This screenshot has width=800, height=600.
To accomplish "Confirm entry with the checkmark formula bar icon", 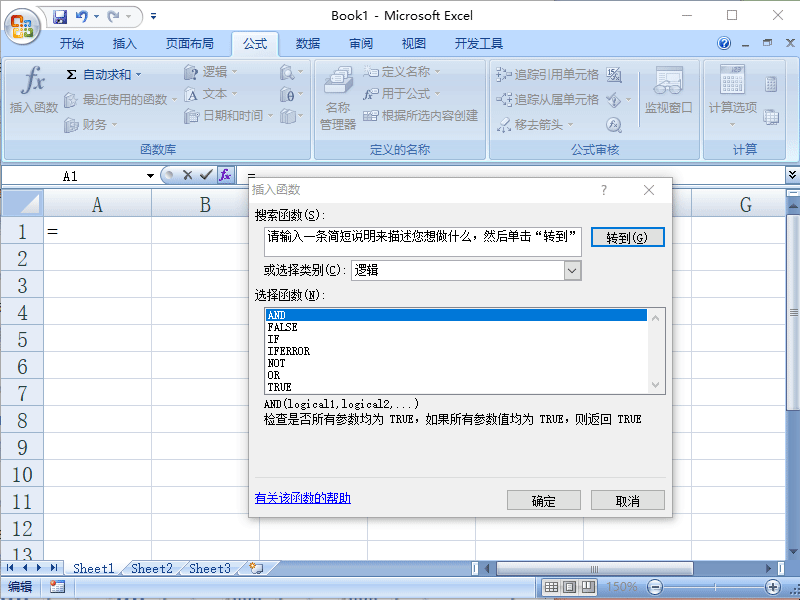I will [206, 176].
